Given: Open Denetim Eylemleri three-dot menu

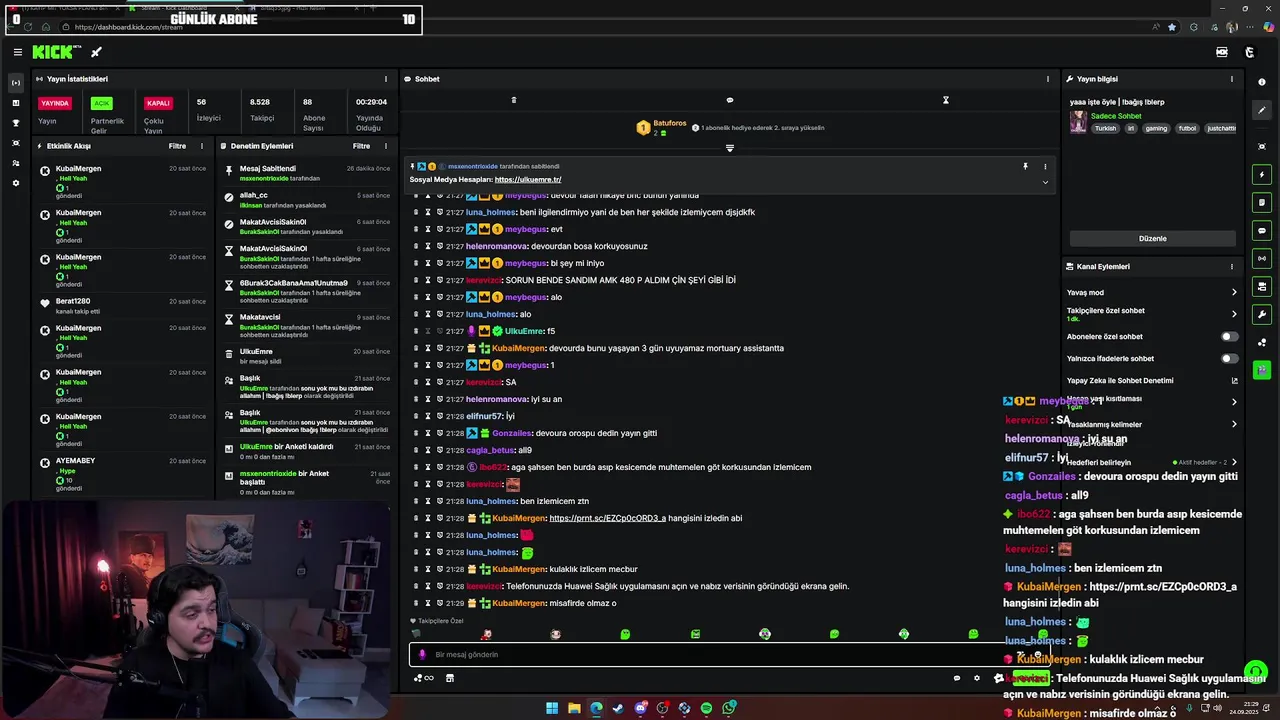Looking at the screenshot, I should click(x=385, y=146).
